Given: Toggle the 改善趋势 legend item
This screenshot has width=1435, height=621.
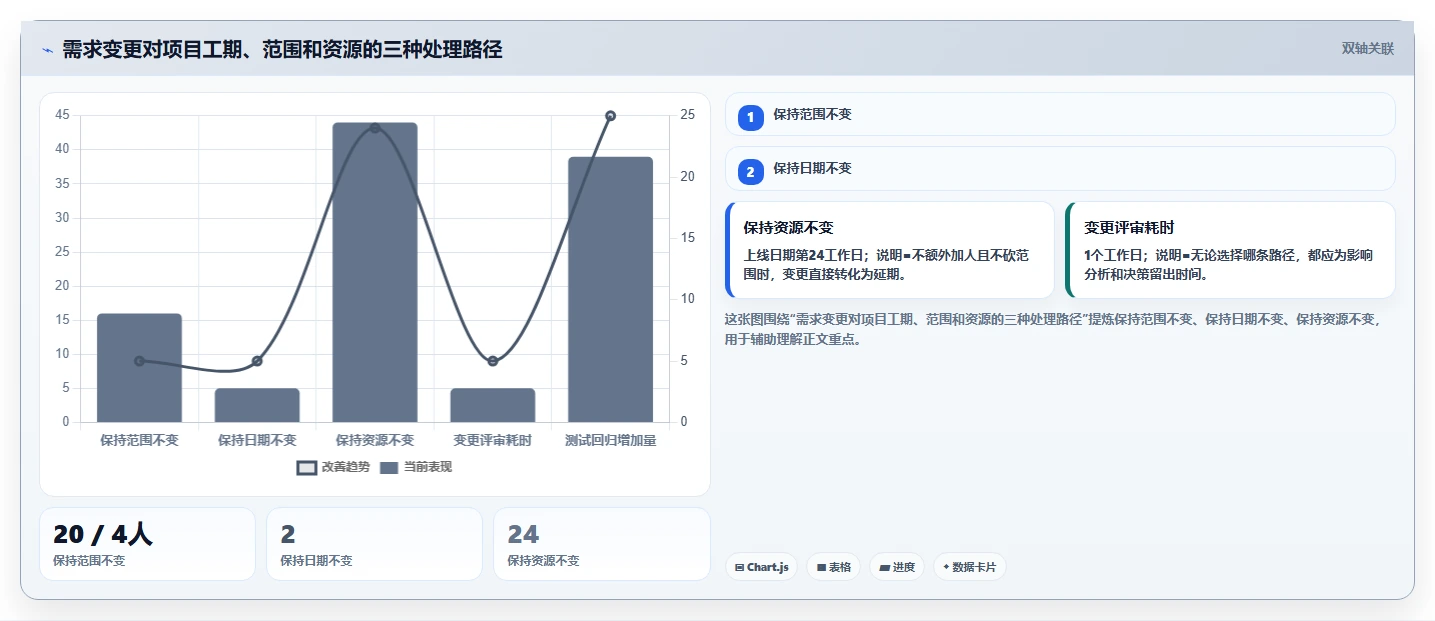Looking at the screenshot, I should click(x=333, y=467).
